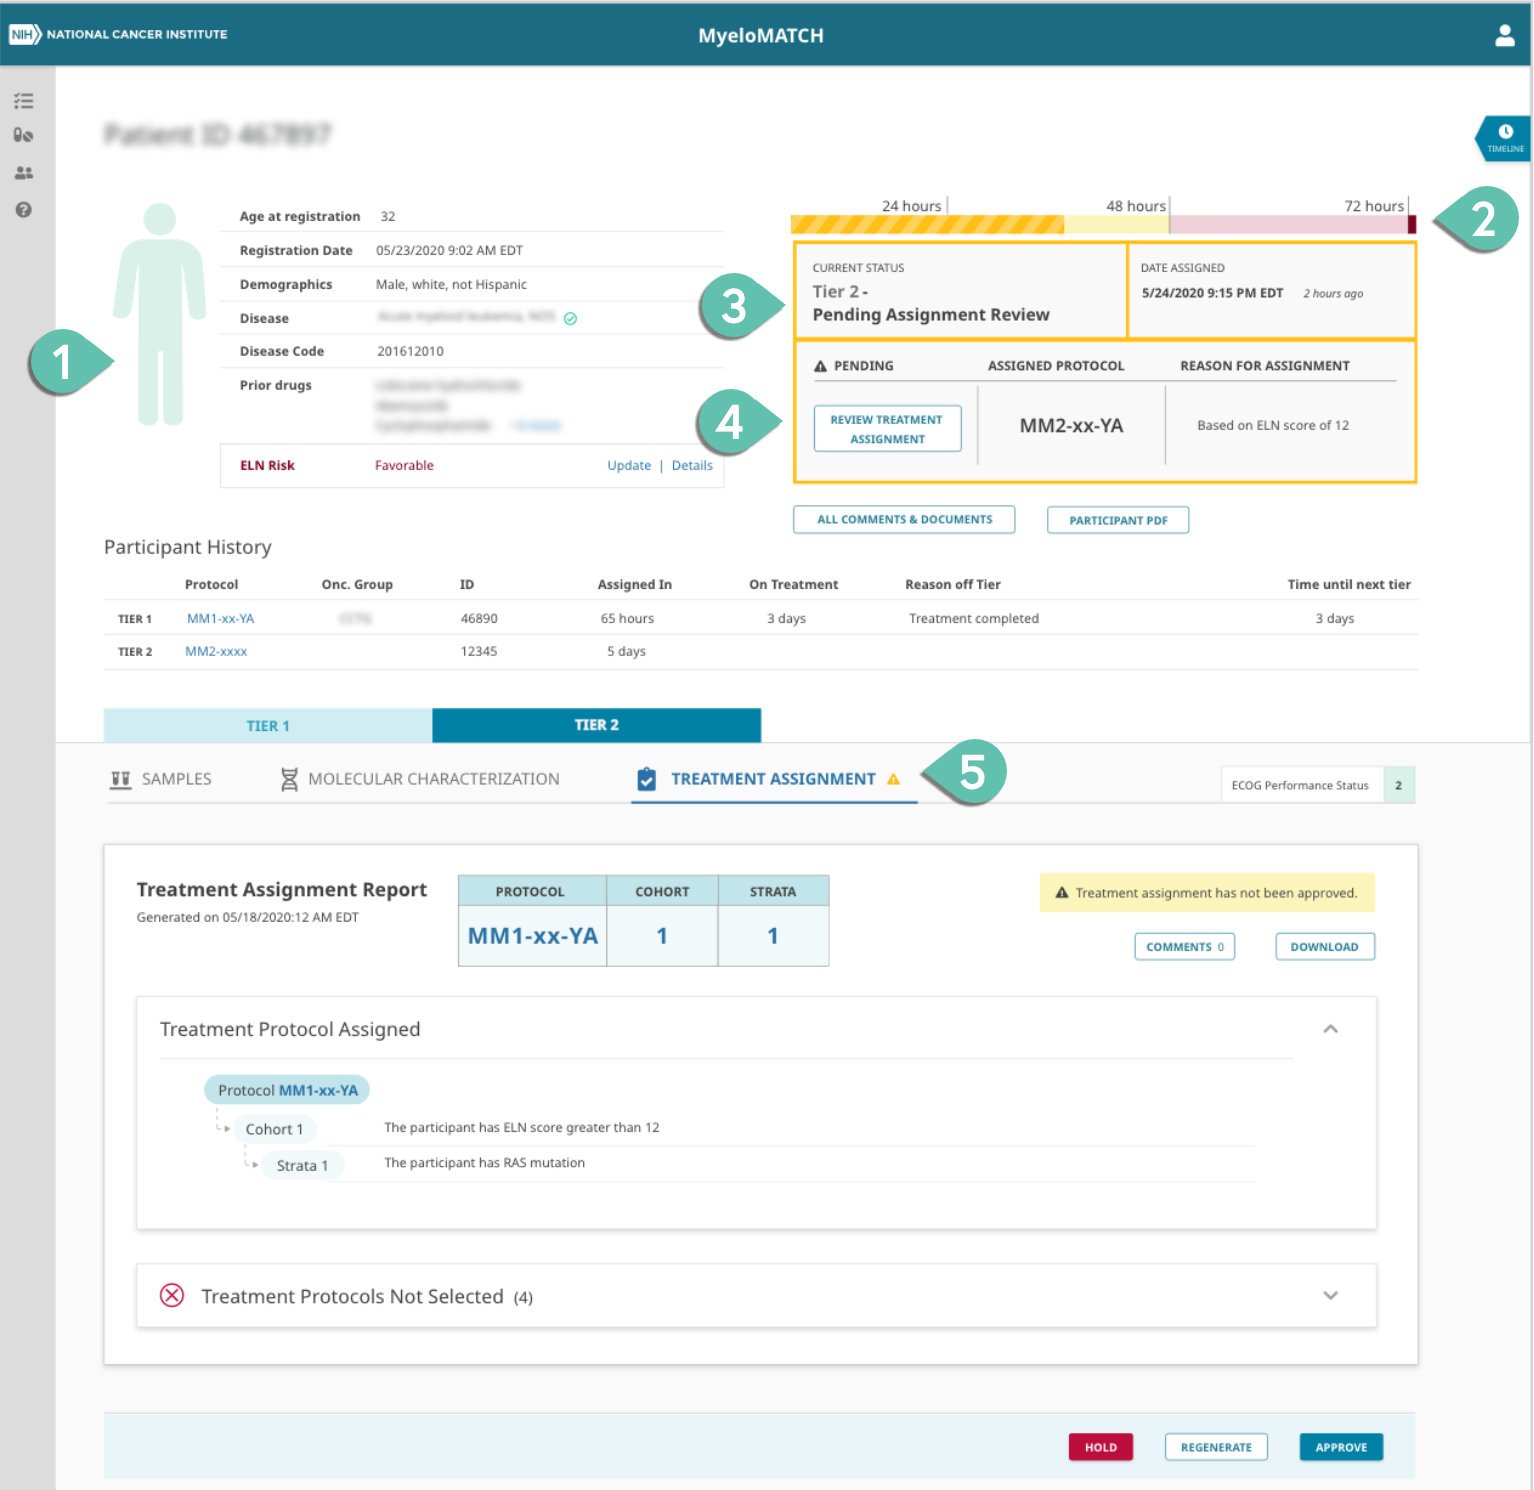Click the Treatment Assignment clipboard icon

tap(647, 779)
